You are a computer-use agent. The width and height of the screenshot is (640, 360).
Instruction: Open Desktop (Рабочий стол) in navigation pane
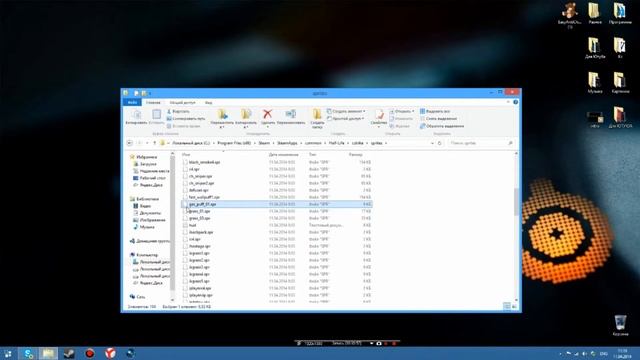[x=149, y=178]
